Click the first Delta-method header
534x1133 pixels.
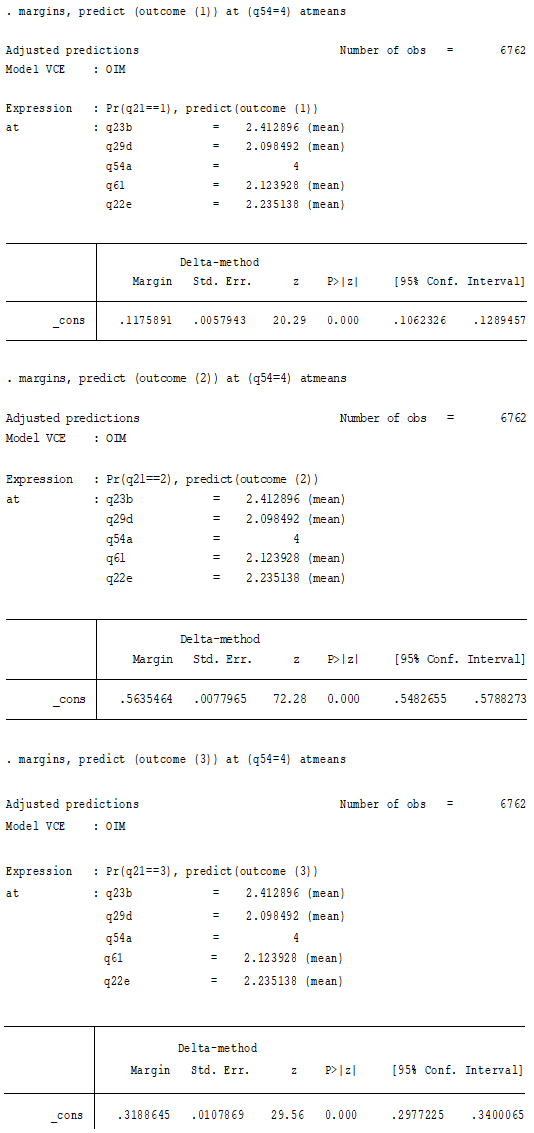pyautogui.click(x=219, y=262)
